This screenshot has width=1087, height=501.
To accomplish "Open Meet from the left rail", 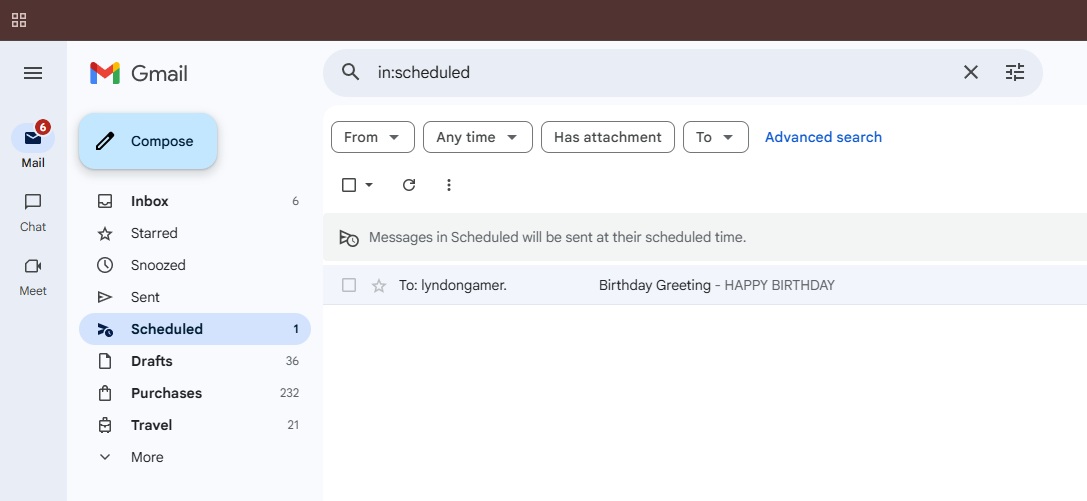I will pyautogui.click(x=33, y=275).
